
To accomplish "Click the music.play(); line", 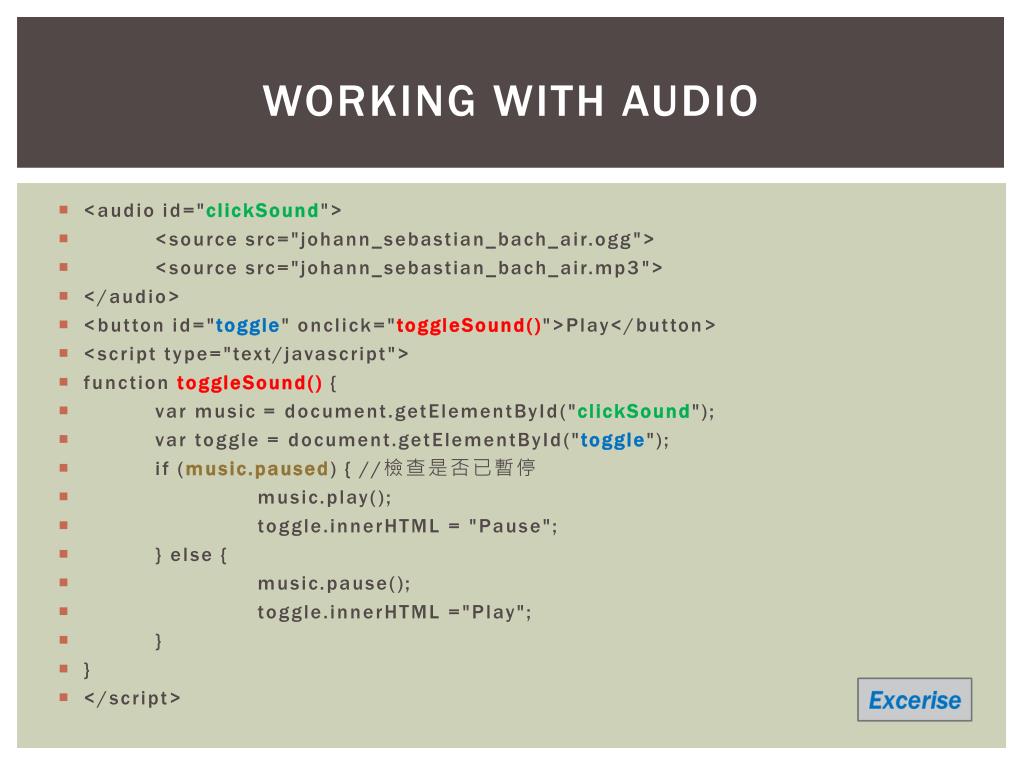I will [x=325, y=498].
